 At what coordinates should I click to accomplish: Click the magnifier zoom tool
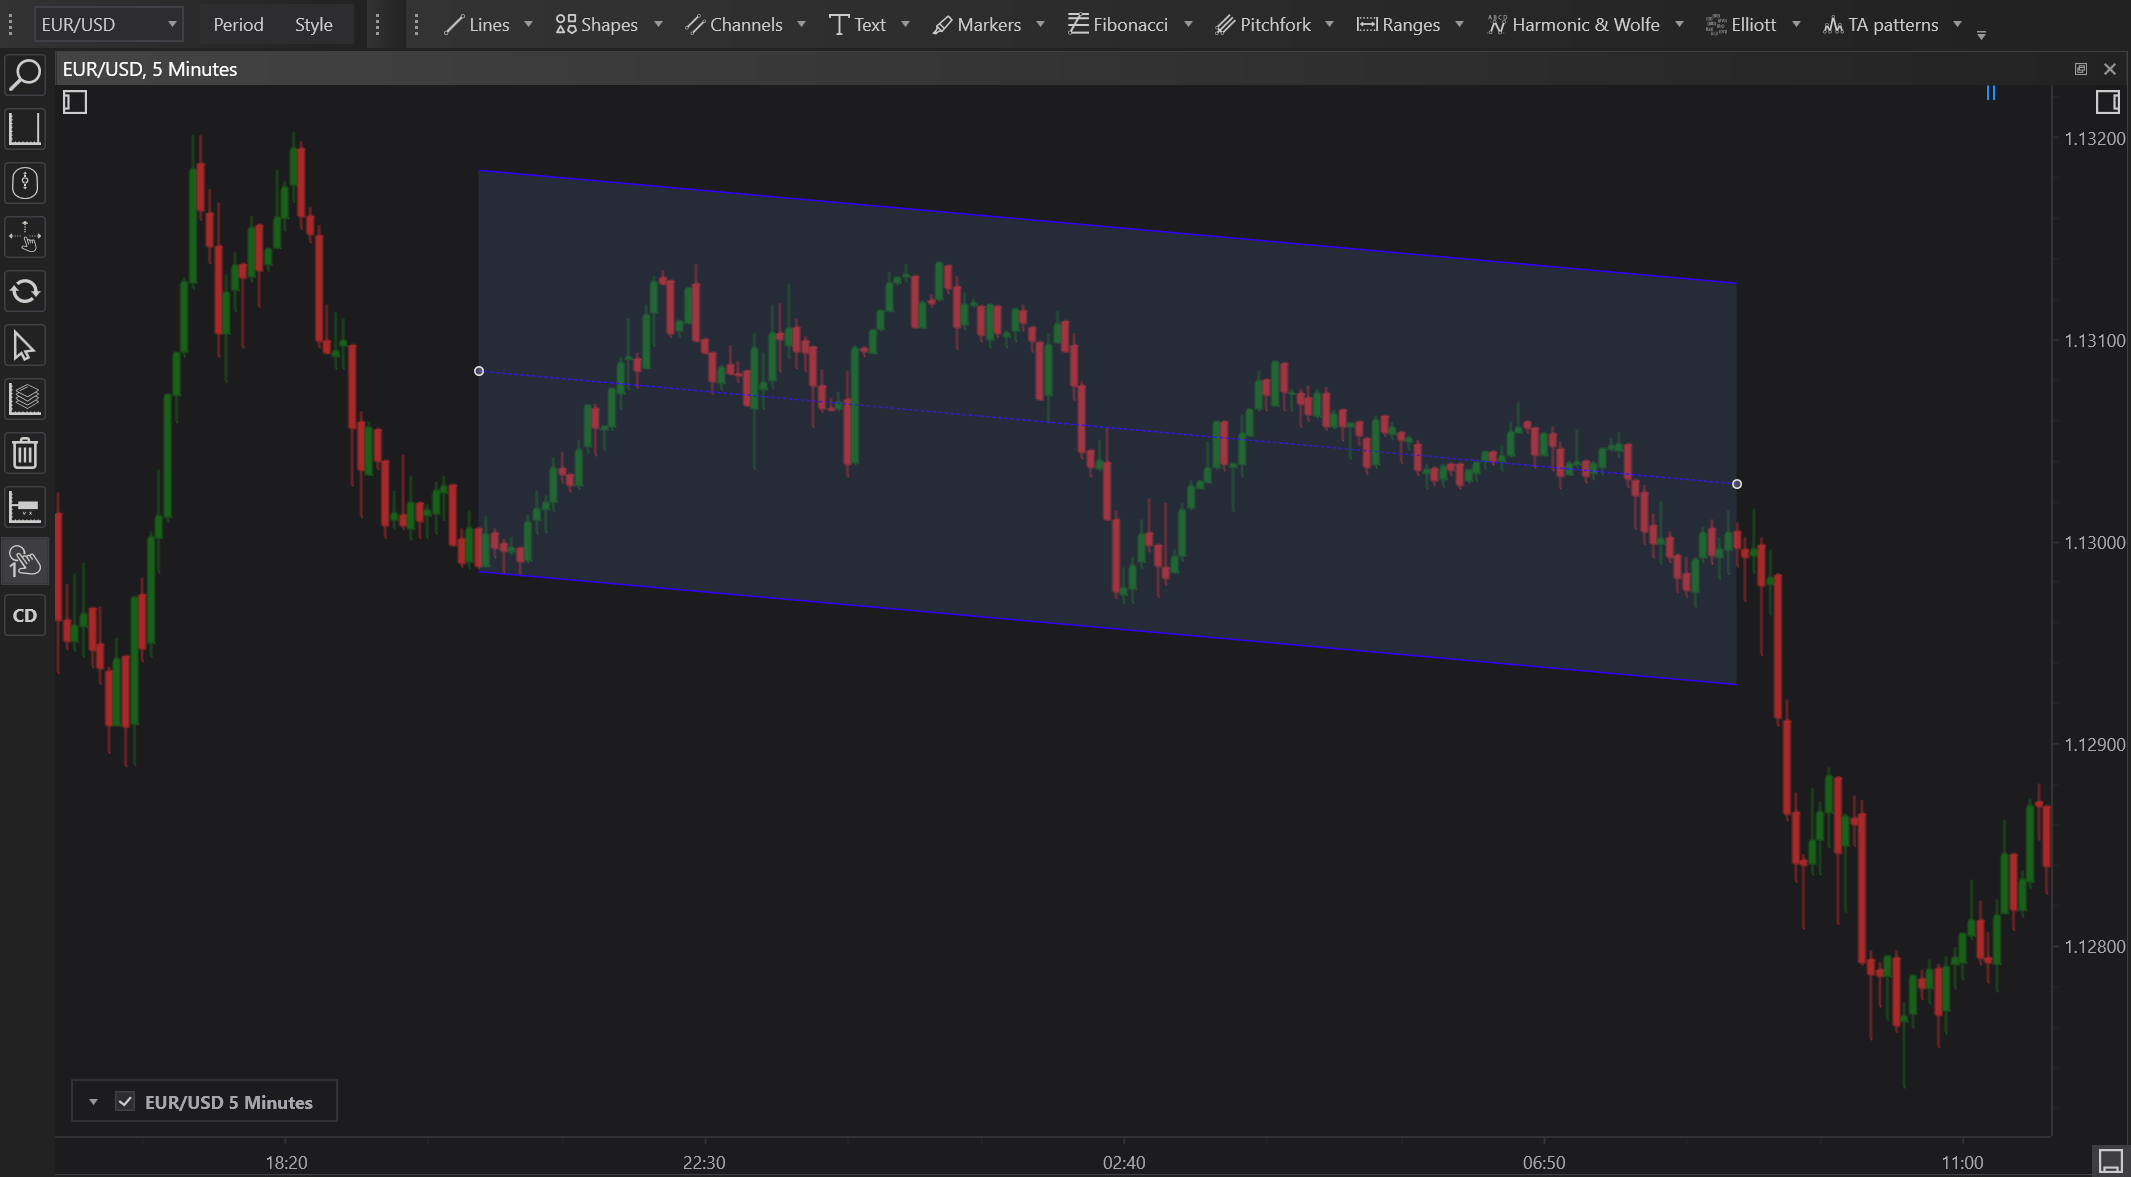pos(25,74)
